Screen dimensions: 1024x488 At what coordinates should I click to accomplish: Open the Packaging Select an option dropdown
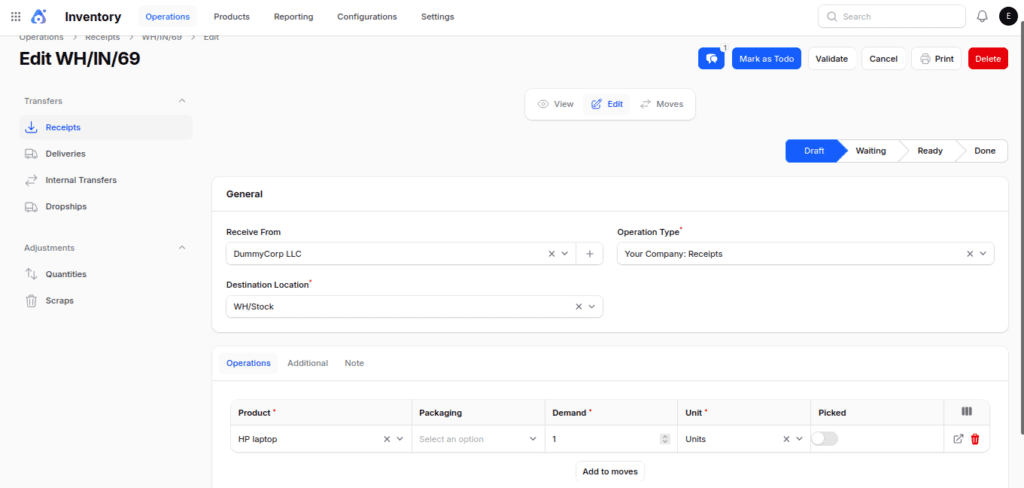479,439
